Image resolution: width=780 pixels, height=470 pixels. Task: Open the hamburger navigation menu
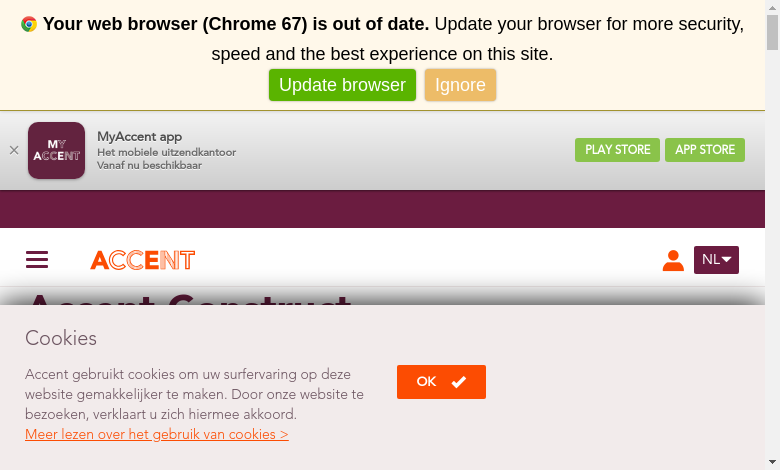pyautogui.click(x=37, y=260)
